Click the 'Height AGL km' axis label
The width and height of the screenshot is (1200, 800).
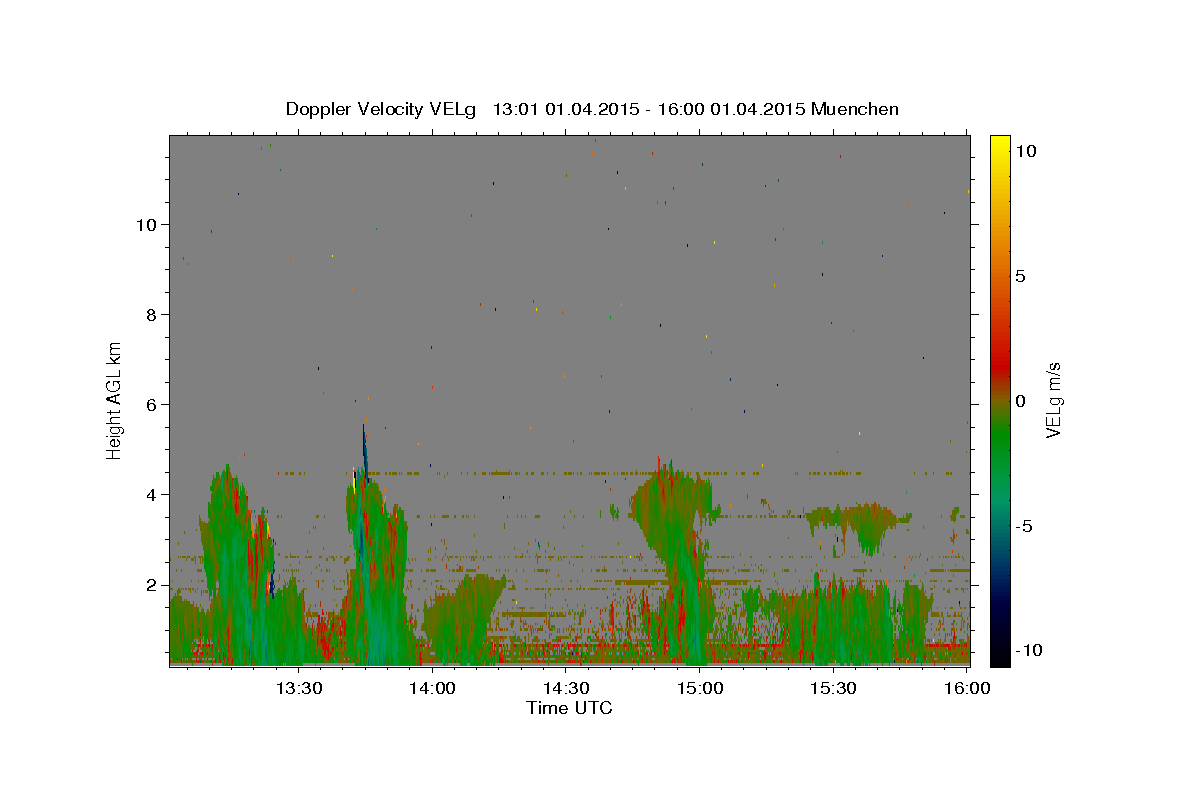[x=115, y=400]
